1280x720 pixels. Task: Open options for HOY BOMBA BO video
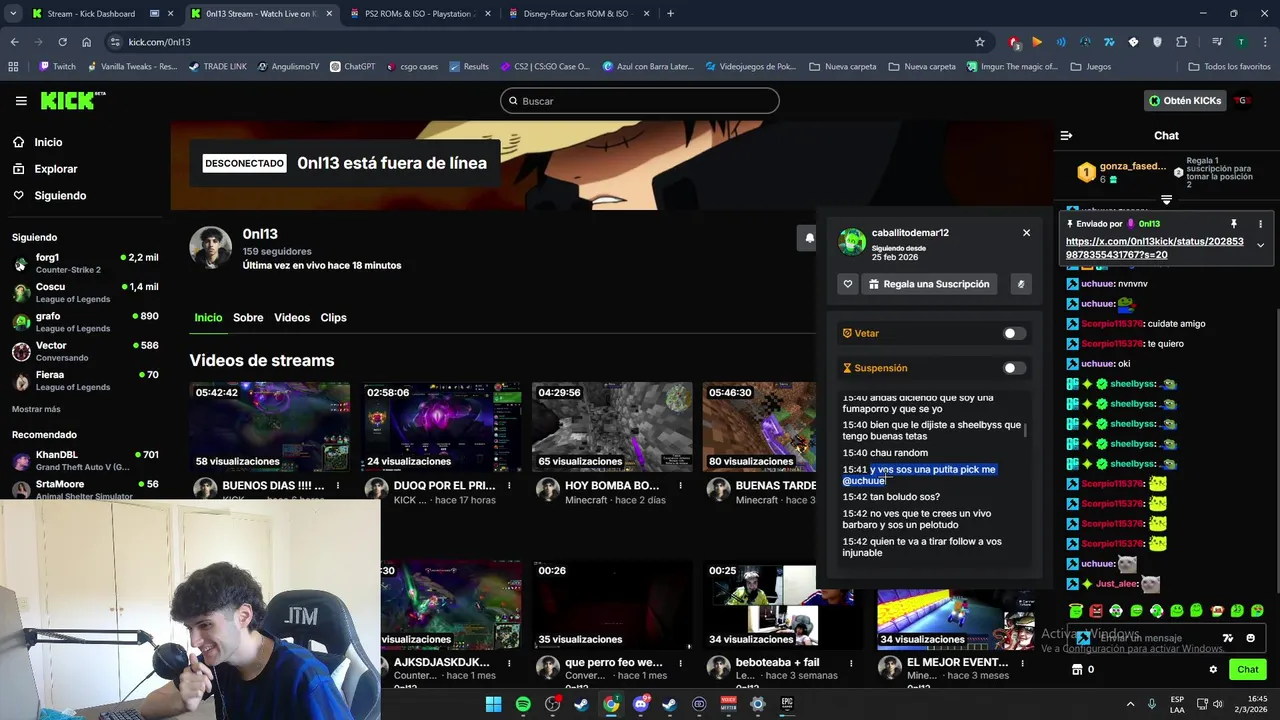(679, 486)
